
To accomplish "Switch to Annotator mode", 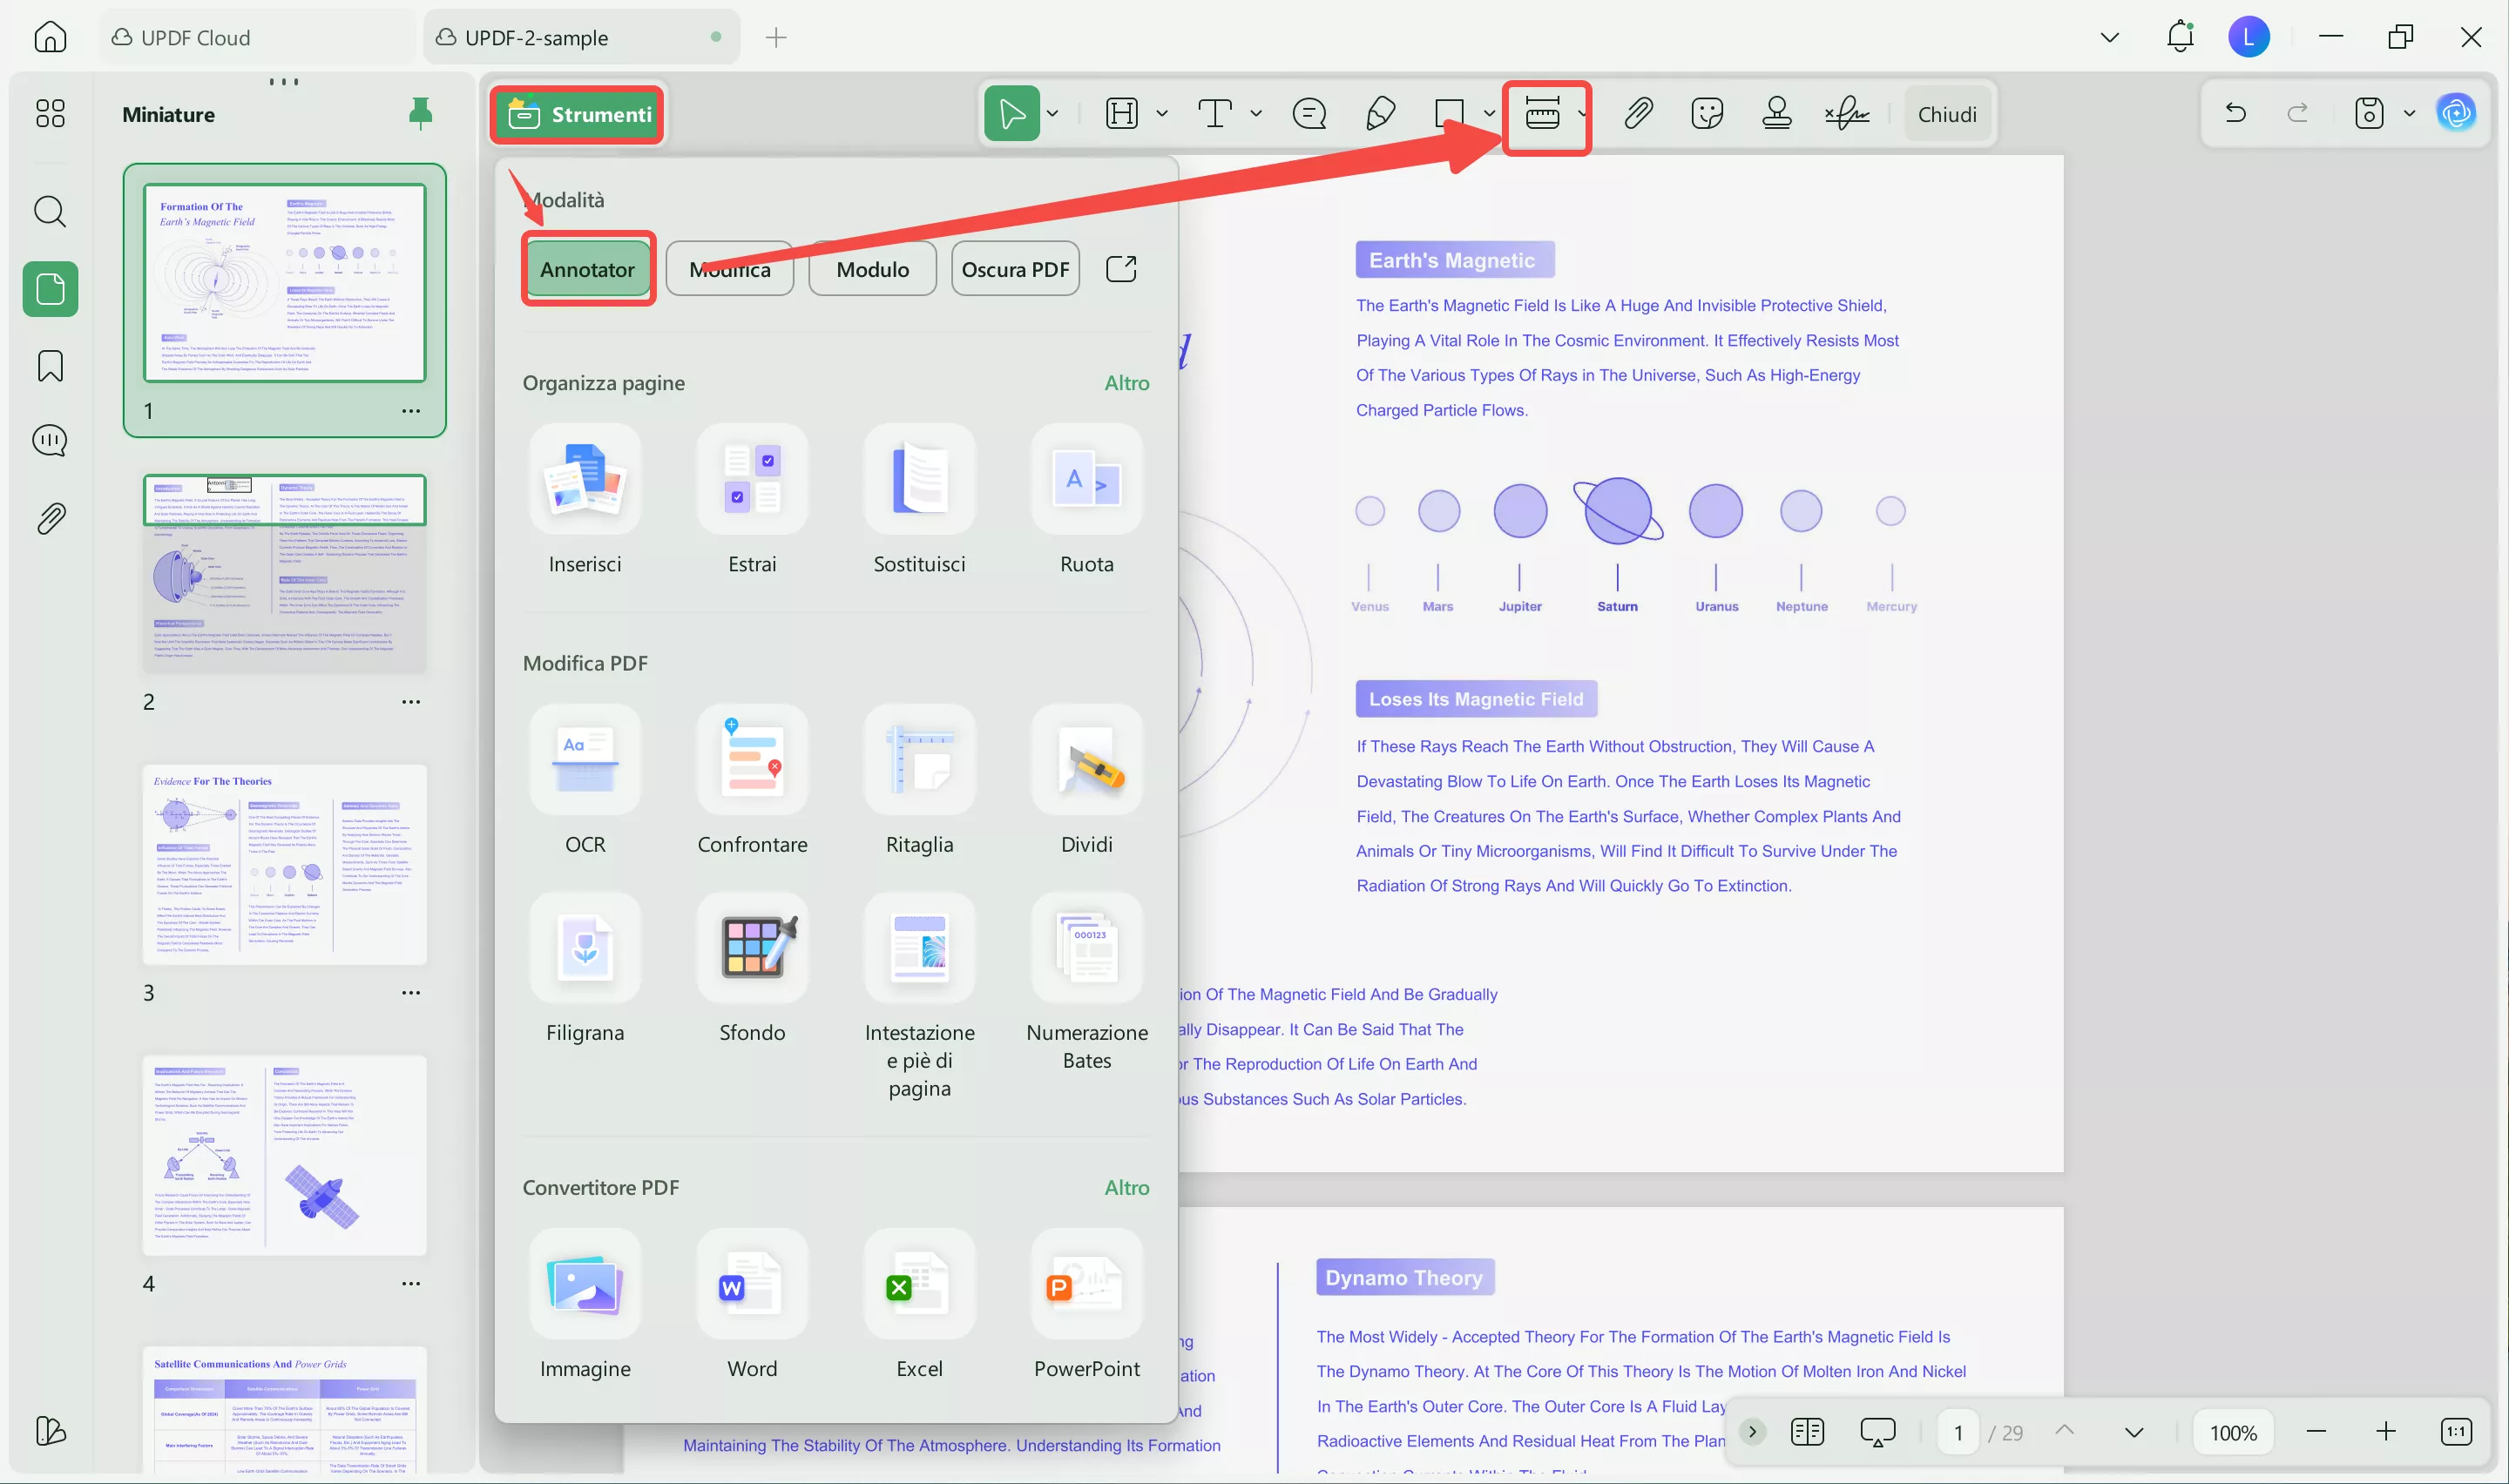I will (x=587, y=269).
